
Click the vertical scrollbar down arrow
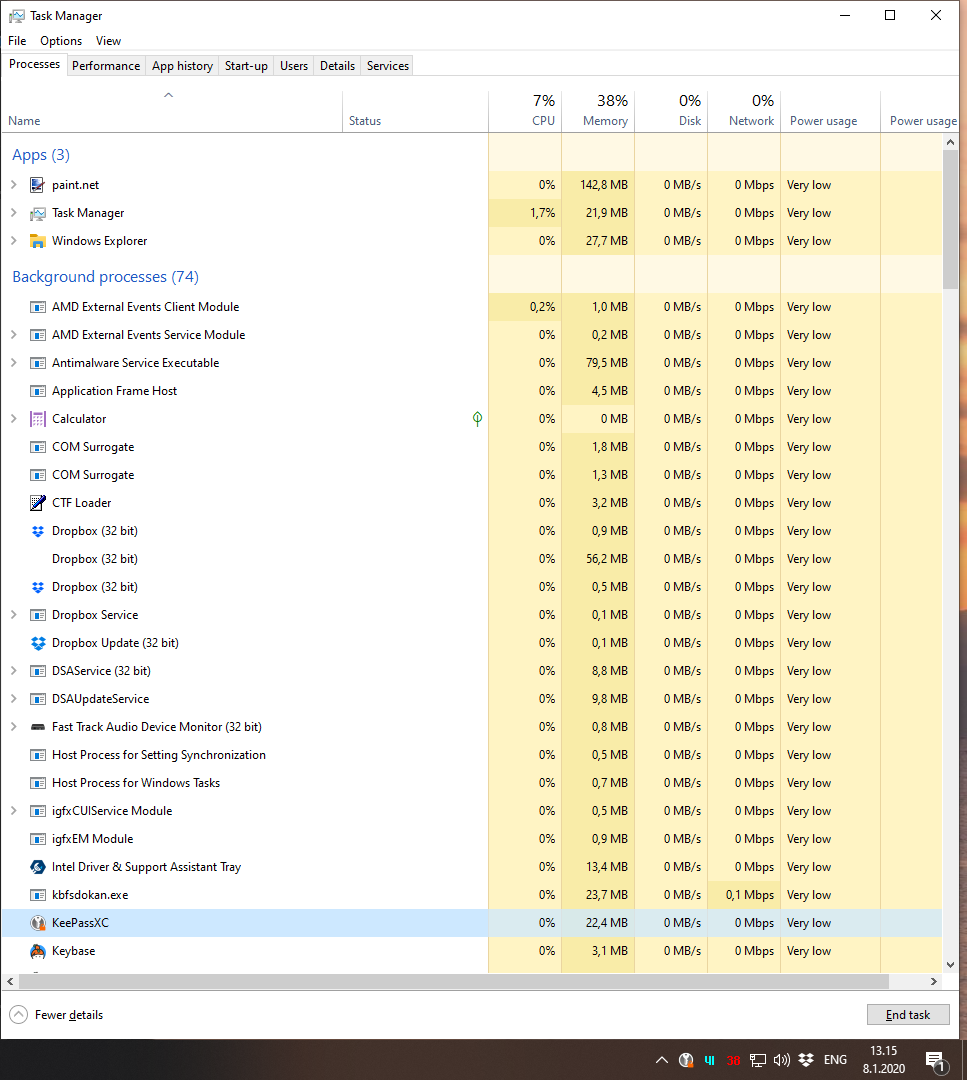[950, 965]
